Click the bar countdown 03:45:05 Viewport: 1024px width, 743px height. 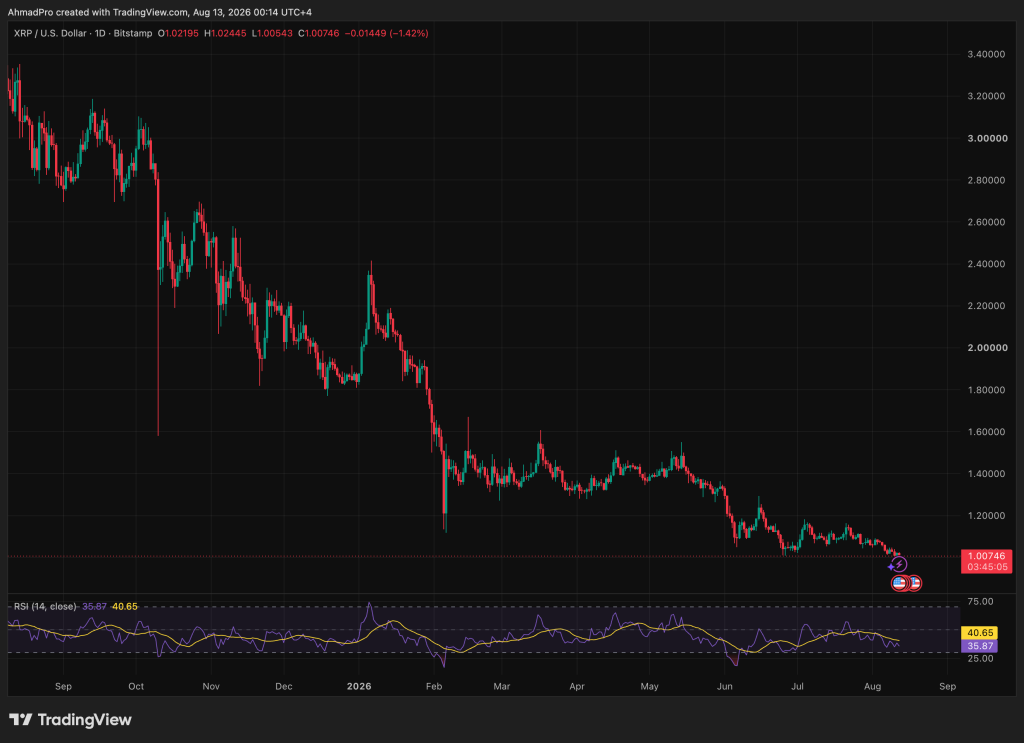tap(986, 567)
